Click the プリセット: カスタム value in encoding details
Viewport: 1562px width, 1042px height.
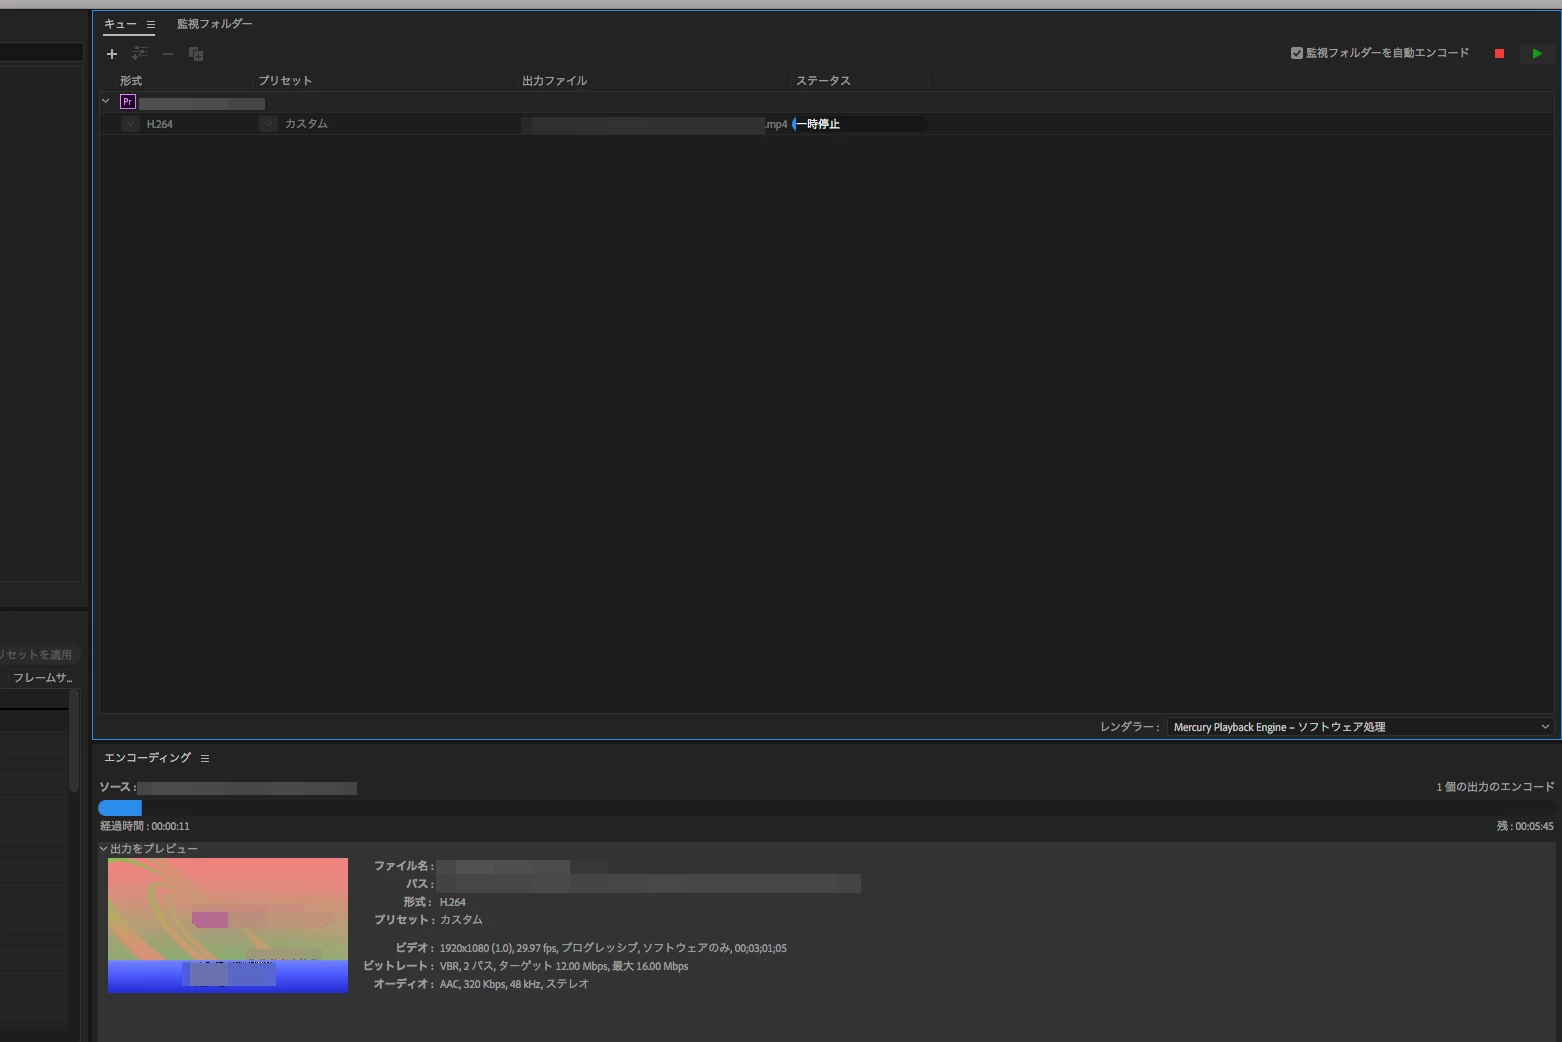coord(461,920)
